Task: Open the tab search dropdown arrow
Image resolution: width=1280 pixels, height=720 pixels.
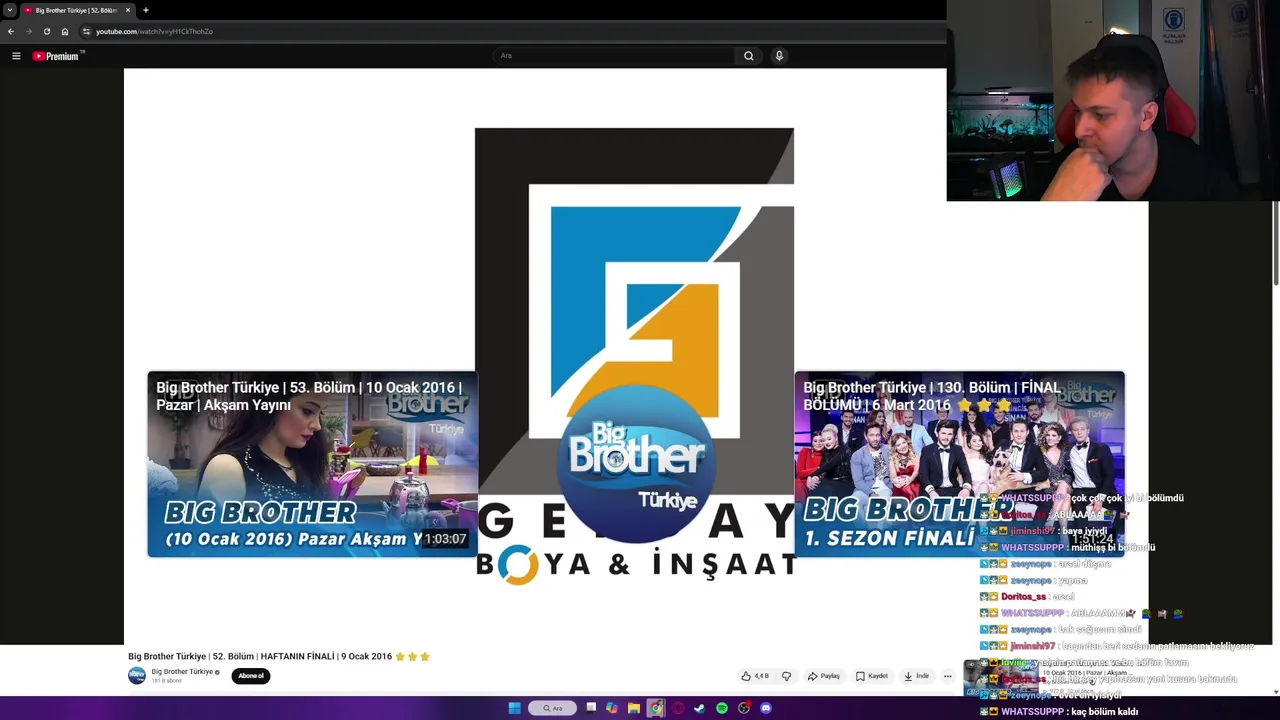Action: (9, 10)
